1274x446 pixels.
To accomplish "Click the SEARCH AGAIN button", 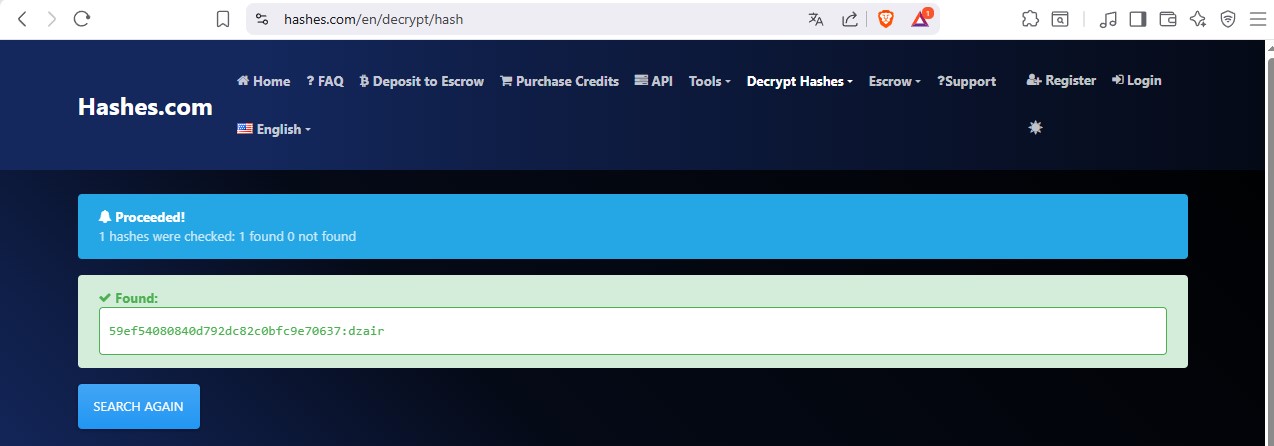I will 139,406.
